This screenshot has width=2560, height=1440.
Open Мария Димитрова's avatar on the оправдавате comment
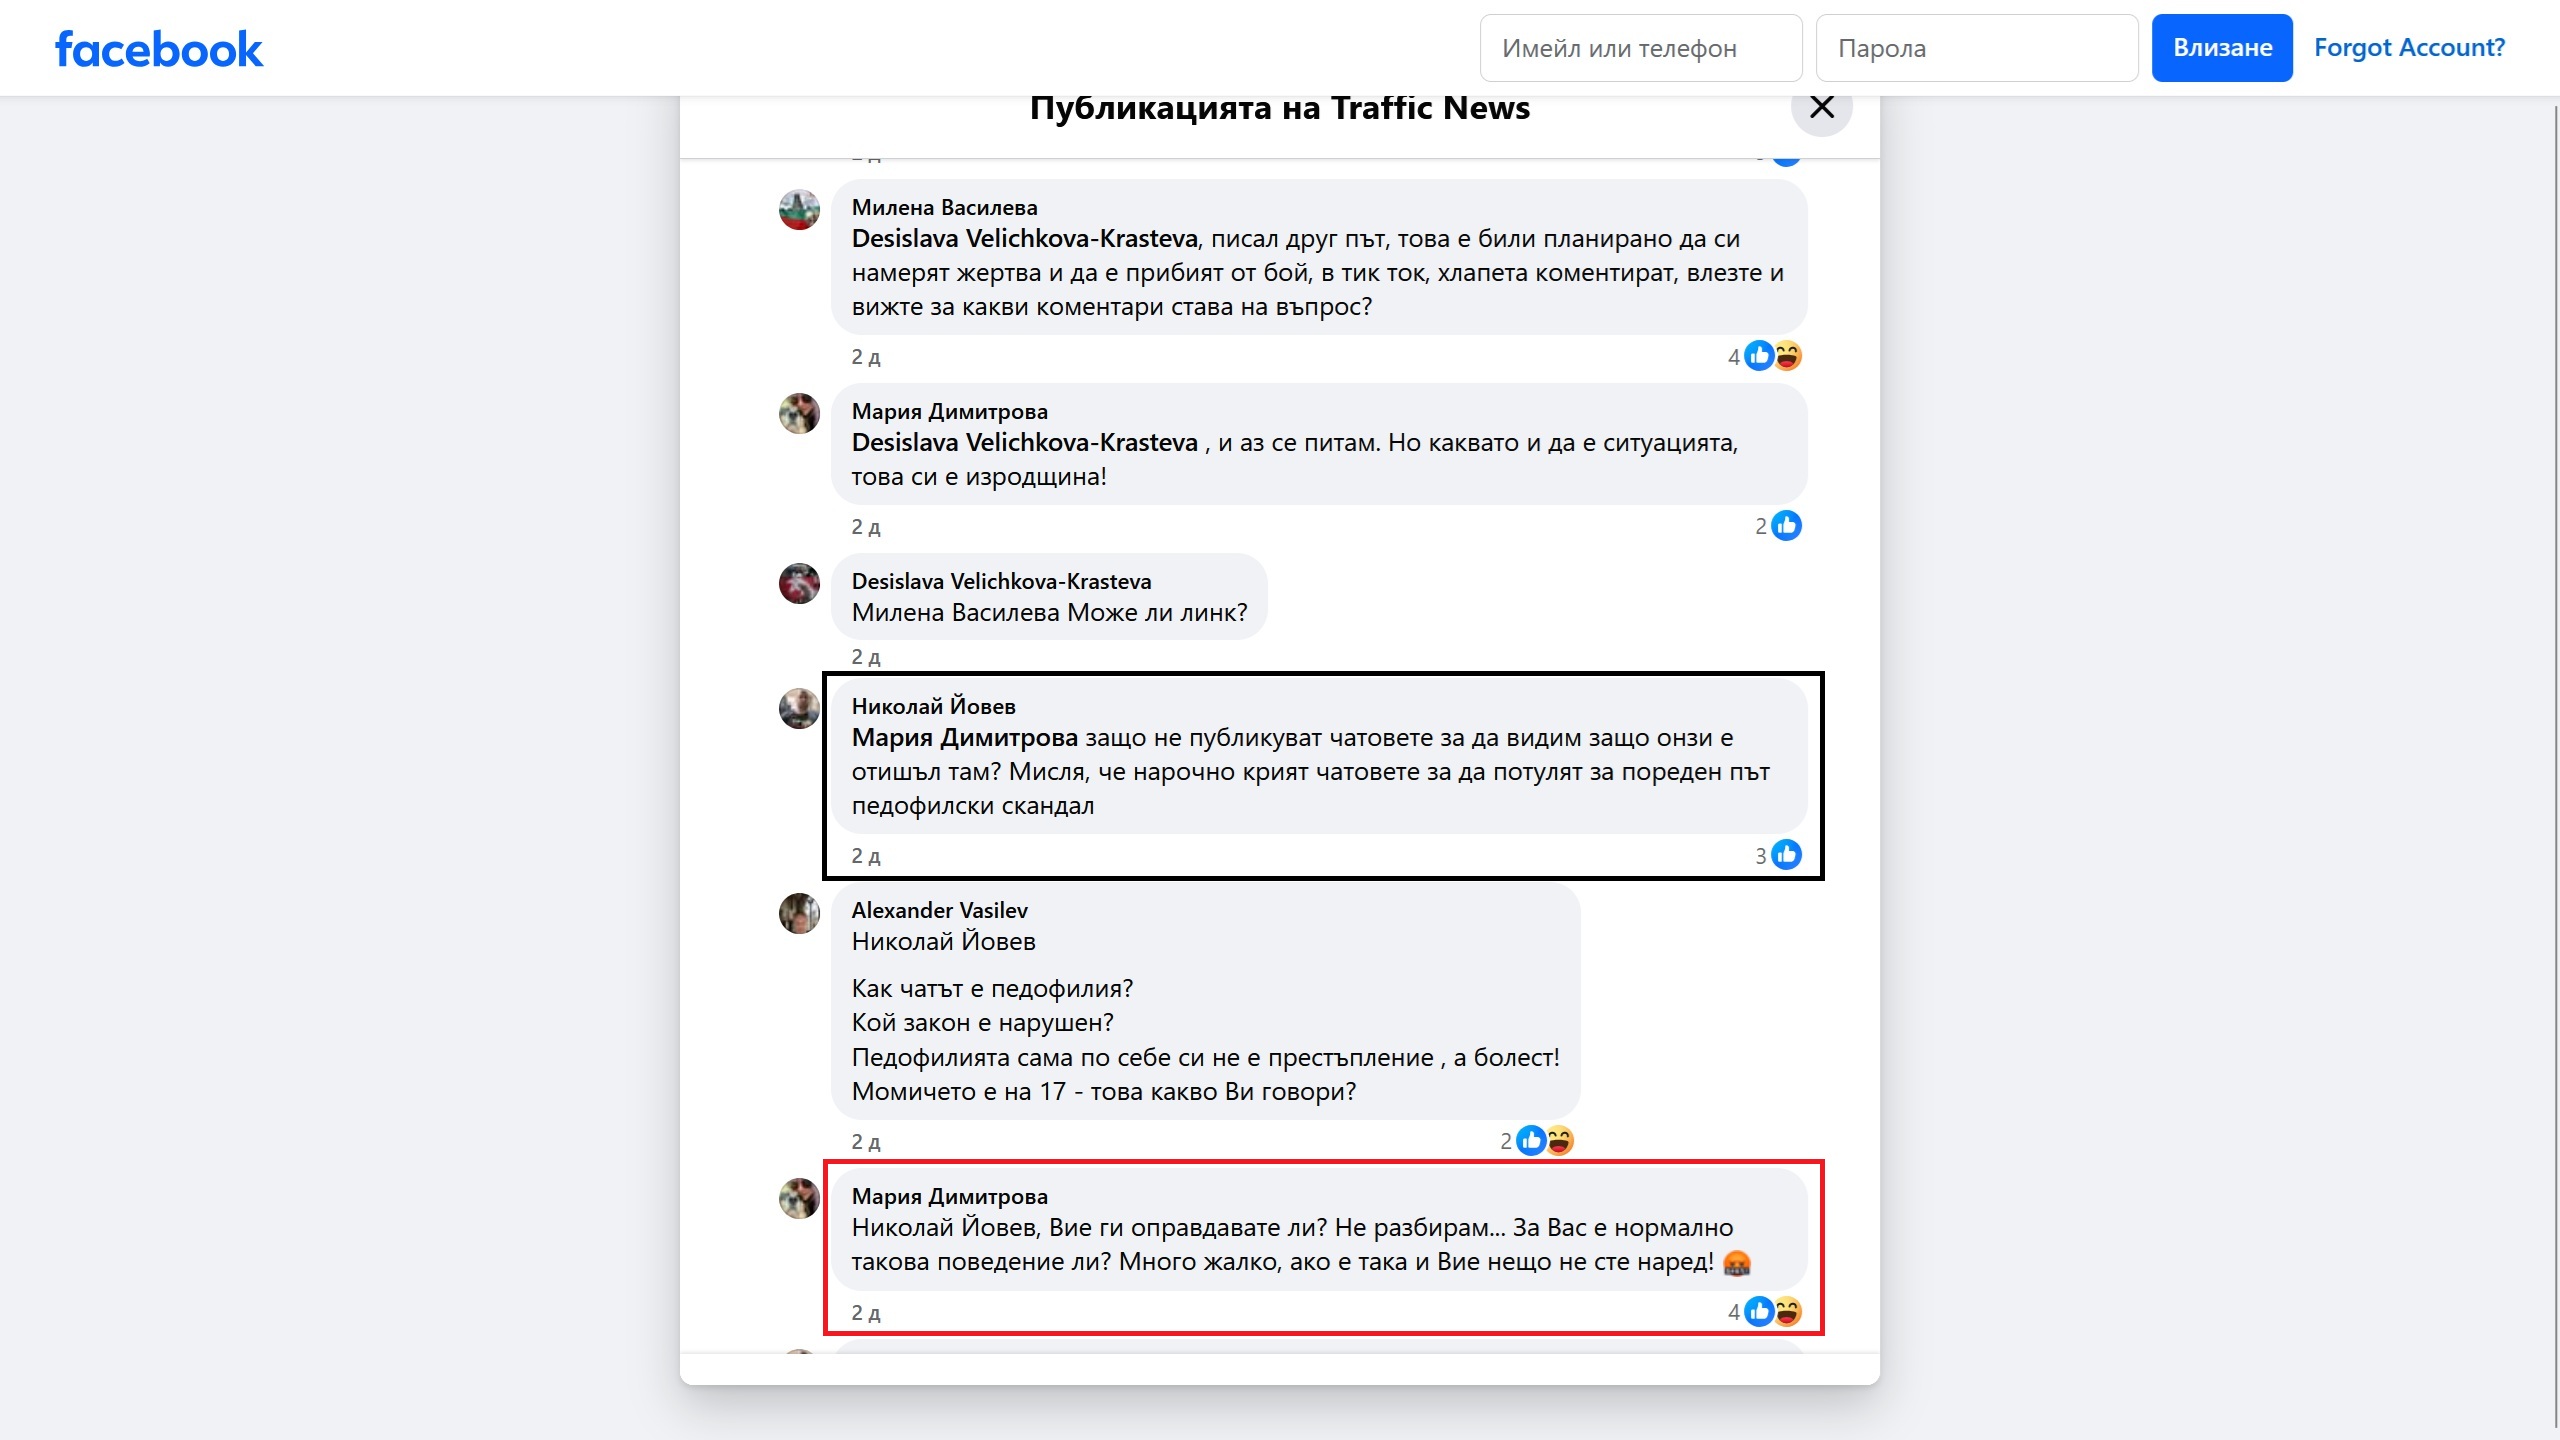click(799, 1199)
